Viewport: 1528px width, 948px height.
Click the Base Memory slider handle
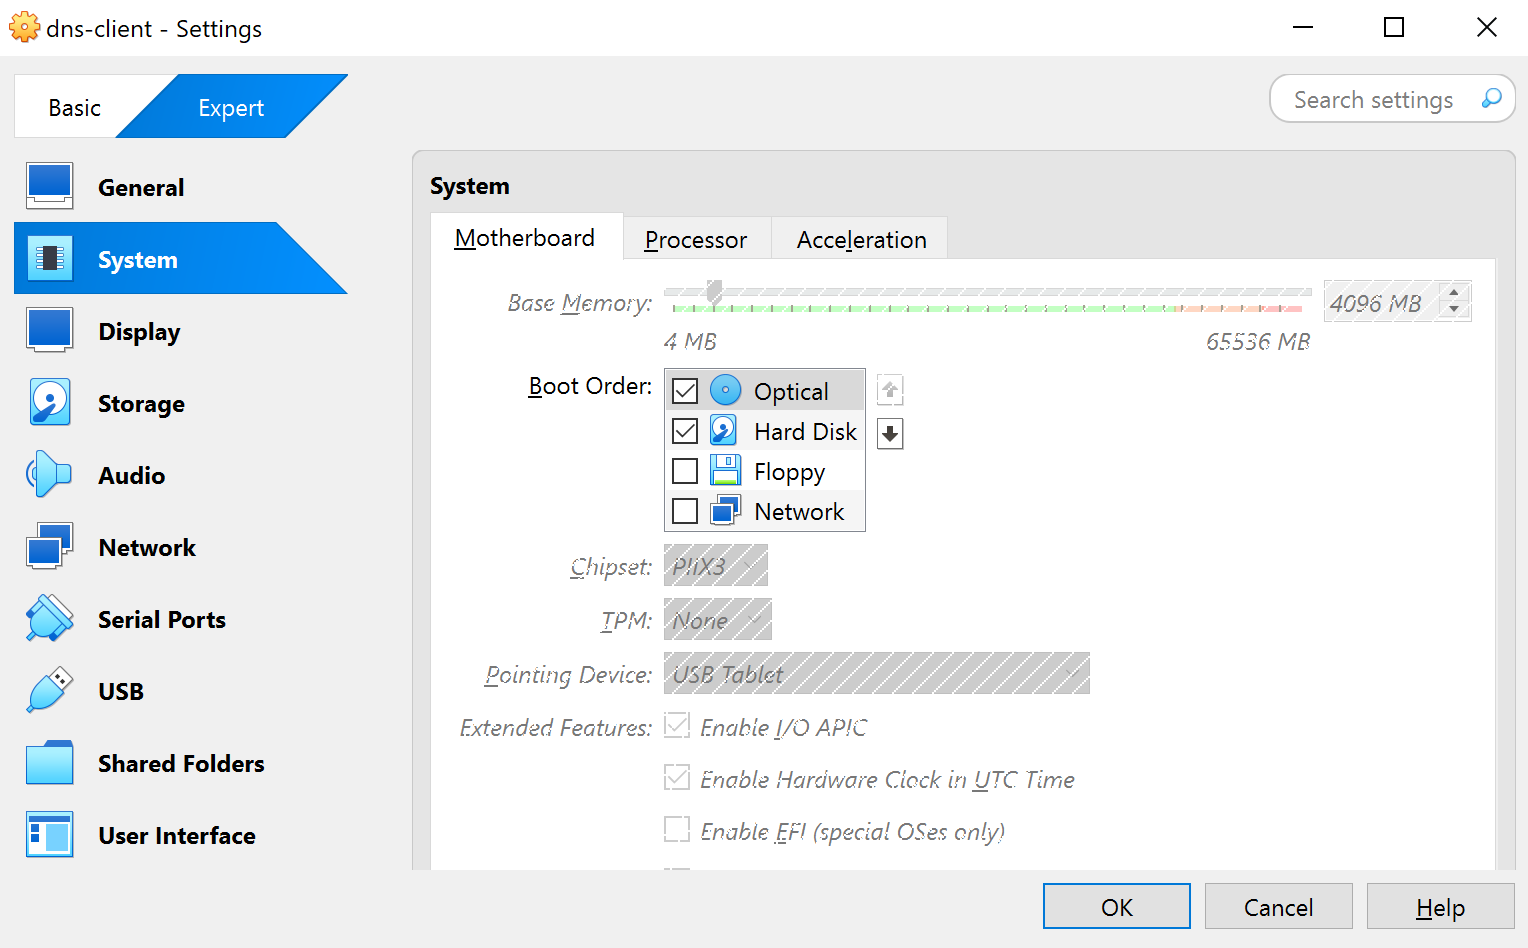(x=714, y=291)
